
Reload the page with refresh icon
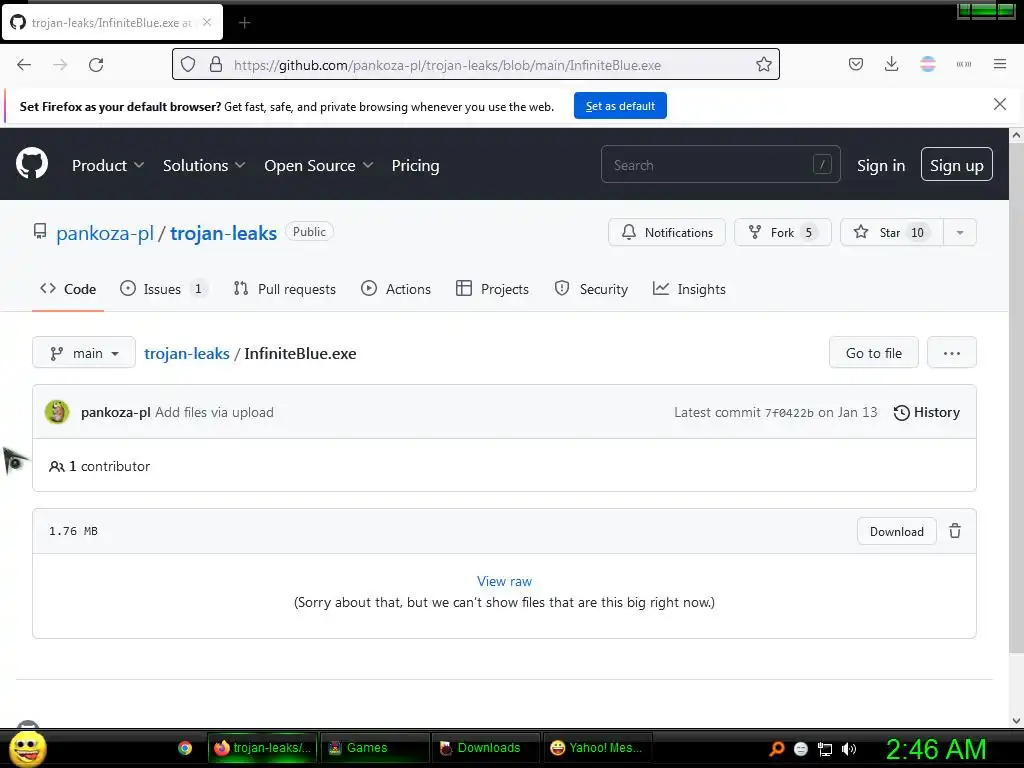(x=96, y=65)
